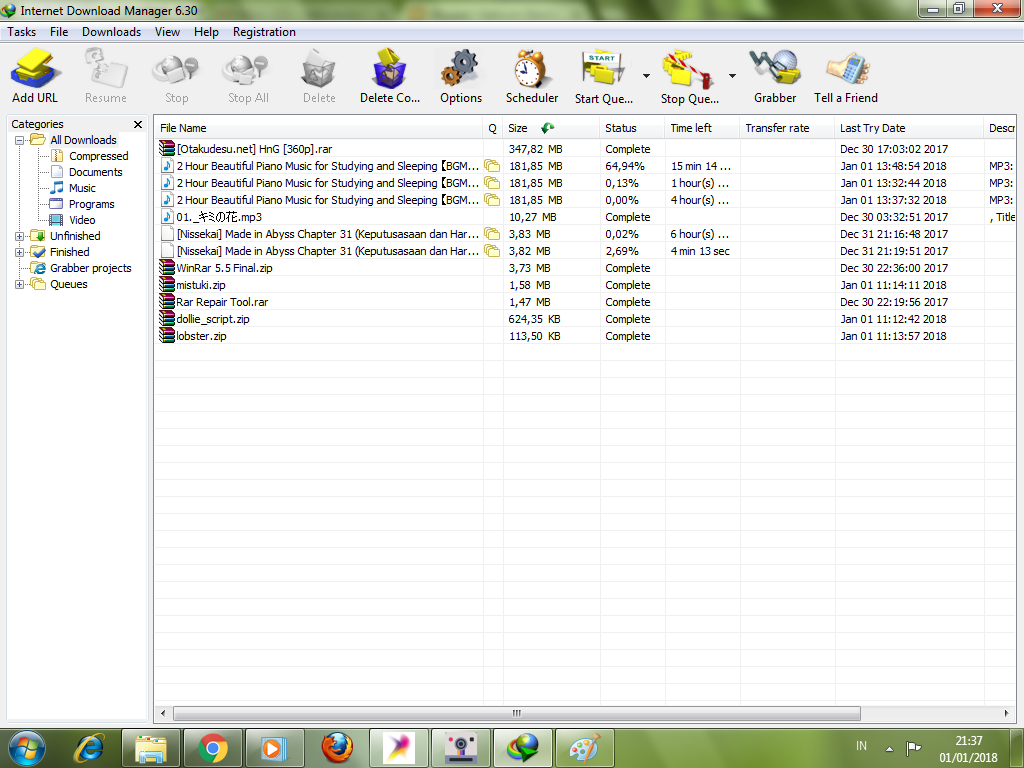Open the Registration menu
This screenshot has height=768, width=1024.
click(264, 32)
